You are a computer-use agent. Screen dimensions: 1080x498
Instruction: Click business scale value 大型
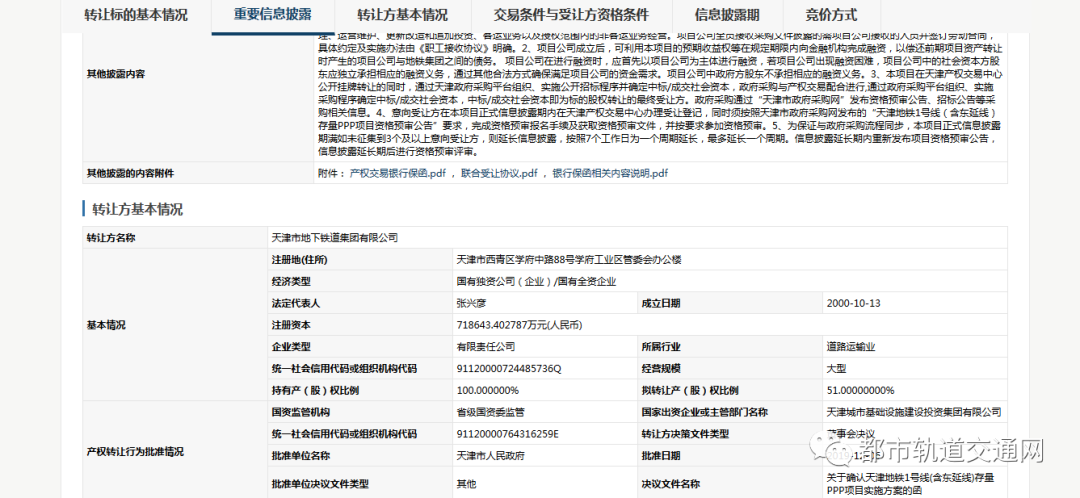coord(836,369)
